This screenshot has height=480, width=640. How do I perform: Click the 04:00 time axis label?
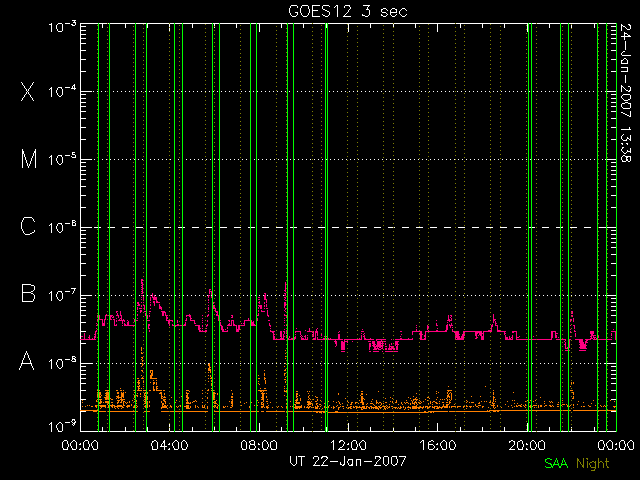click(169, 444)
